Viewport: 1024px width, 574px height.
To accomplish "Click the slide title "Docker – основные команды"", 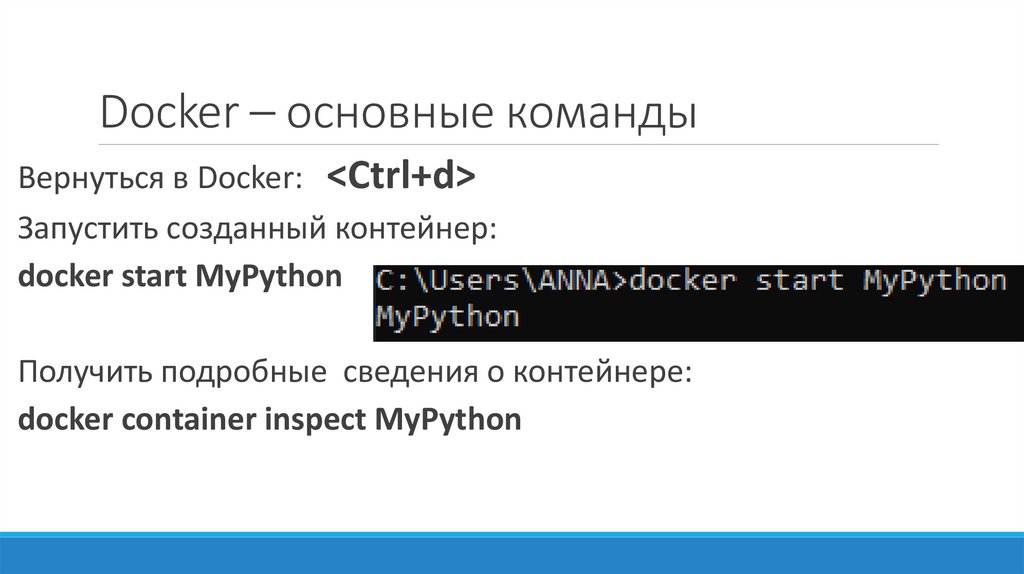I will click(x=397, y=113).
